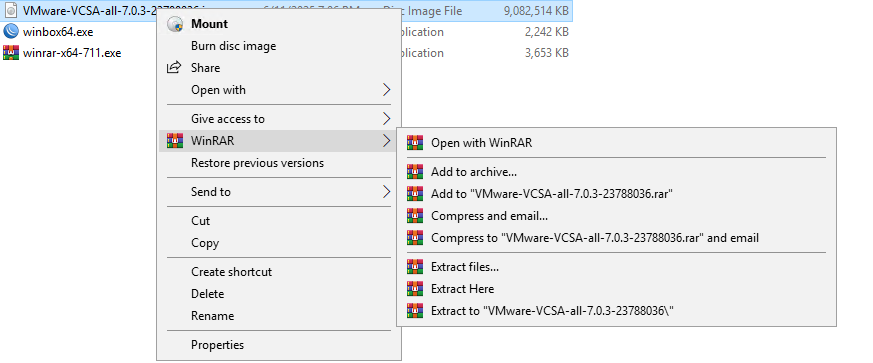This screenshot has width=873, height=363.
Task: Click the 9,082,514 KB size value
Action: click(536, 10)
